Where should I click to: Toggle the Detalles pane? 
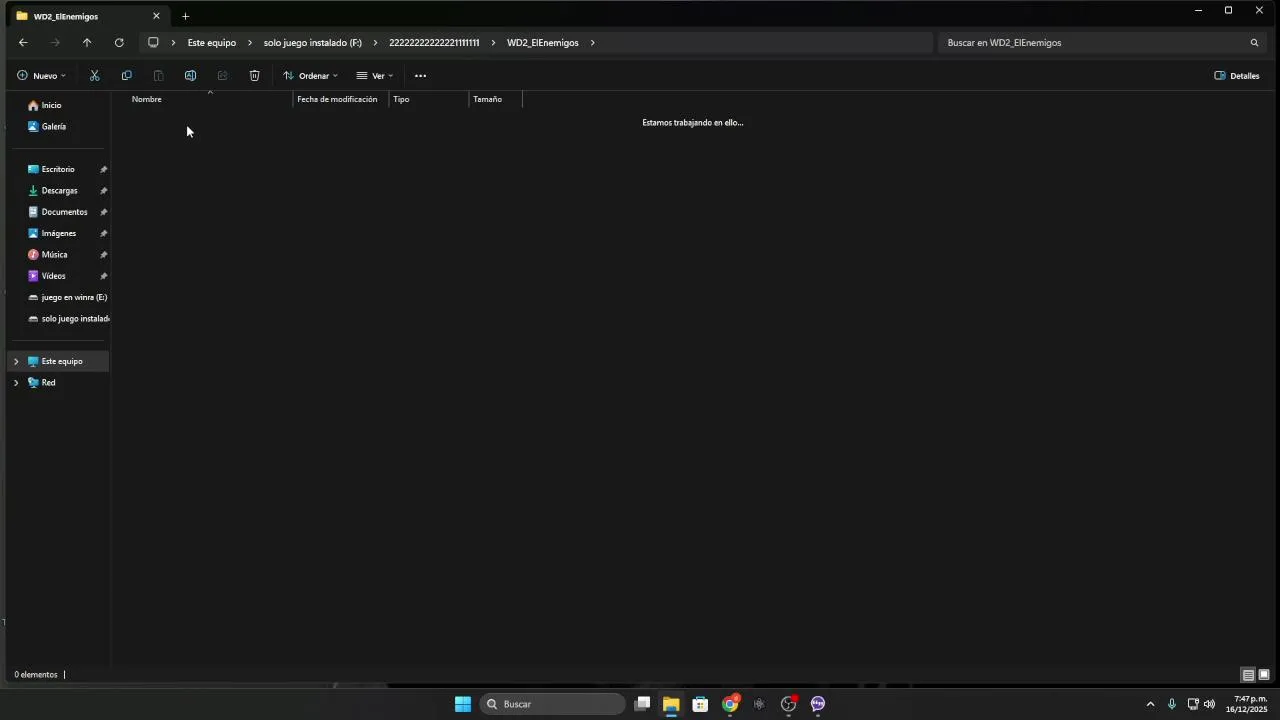click(1237, 76)
